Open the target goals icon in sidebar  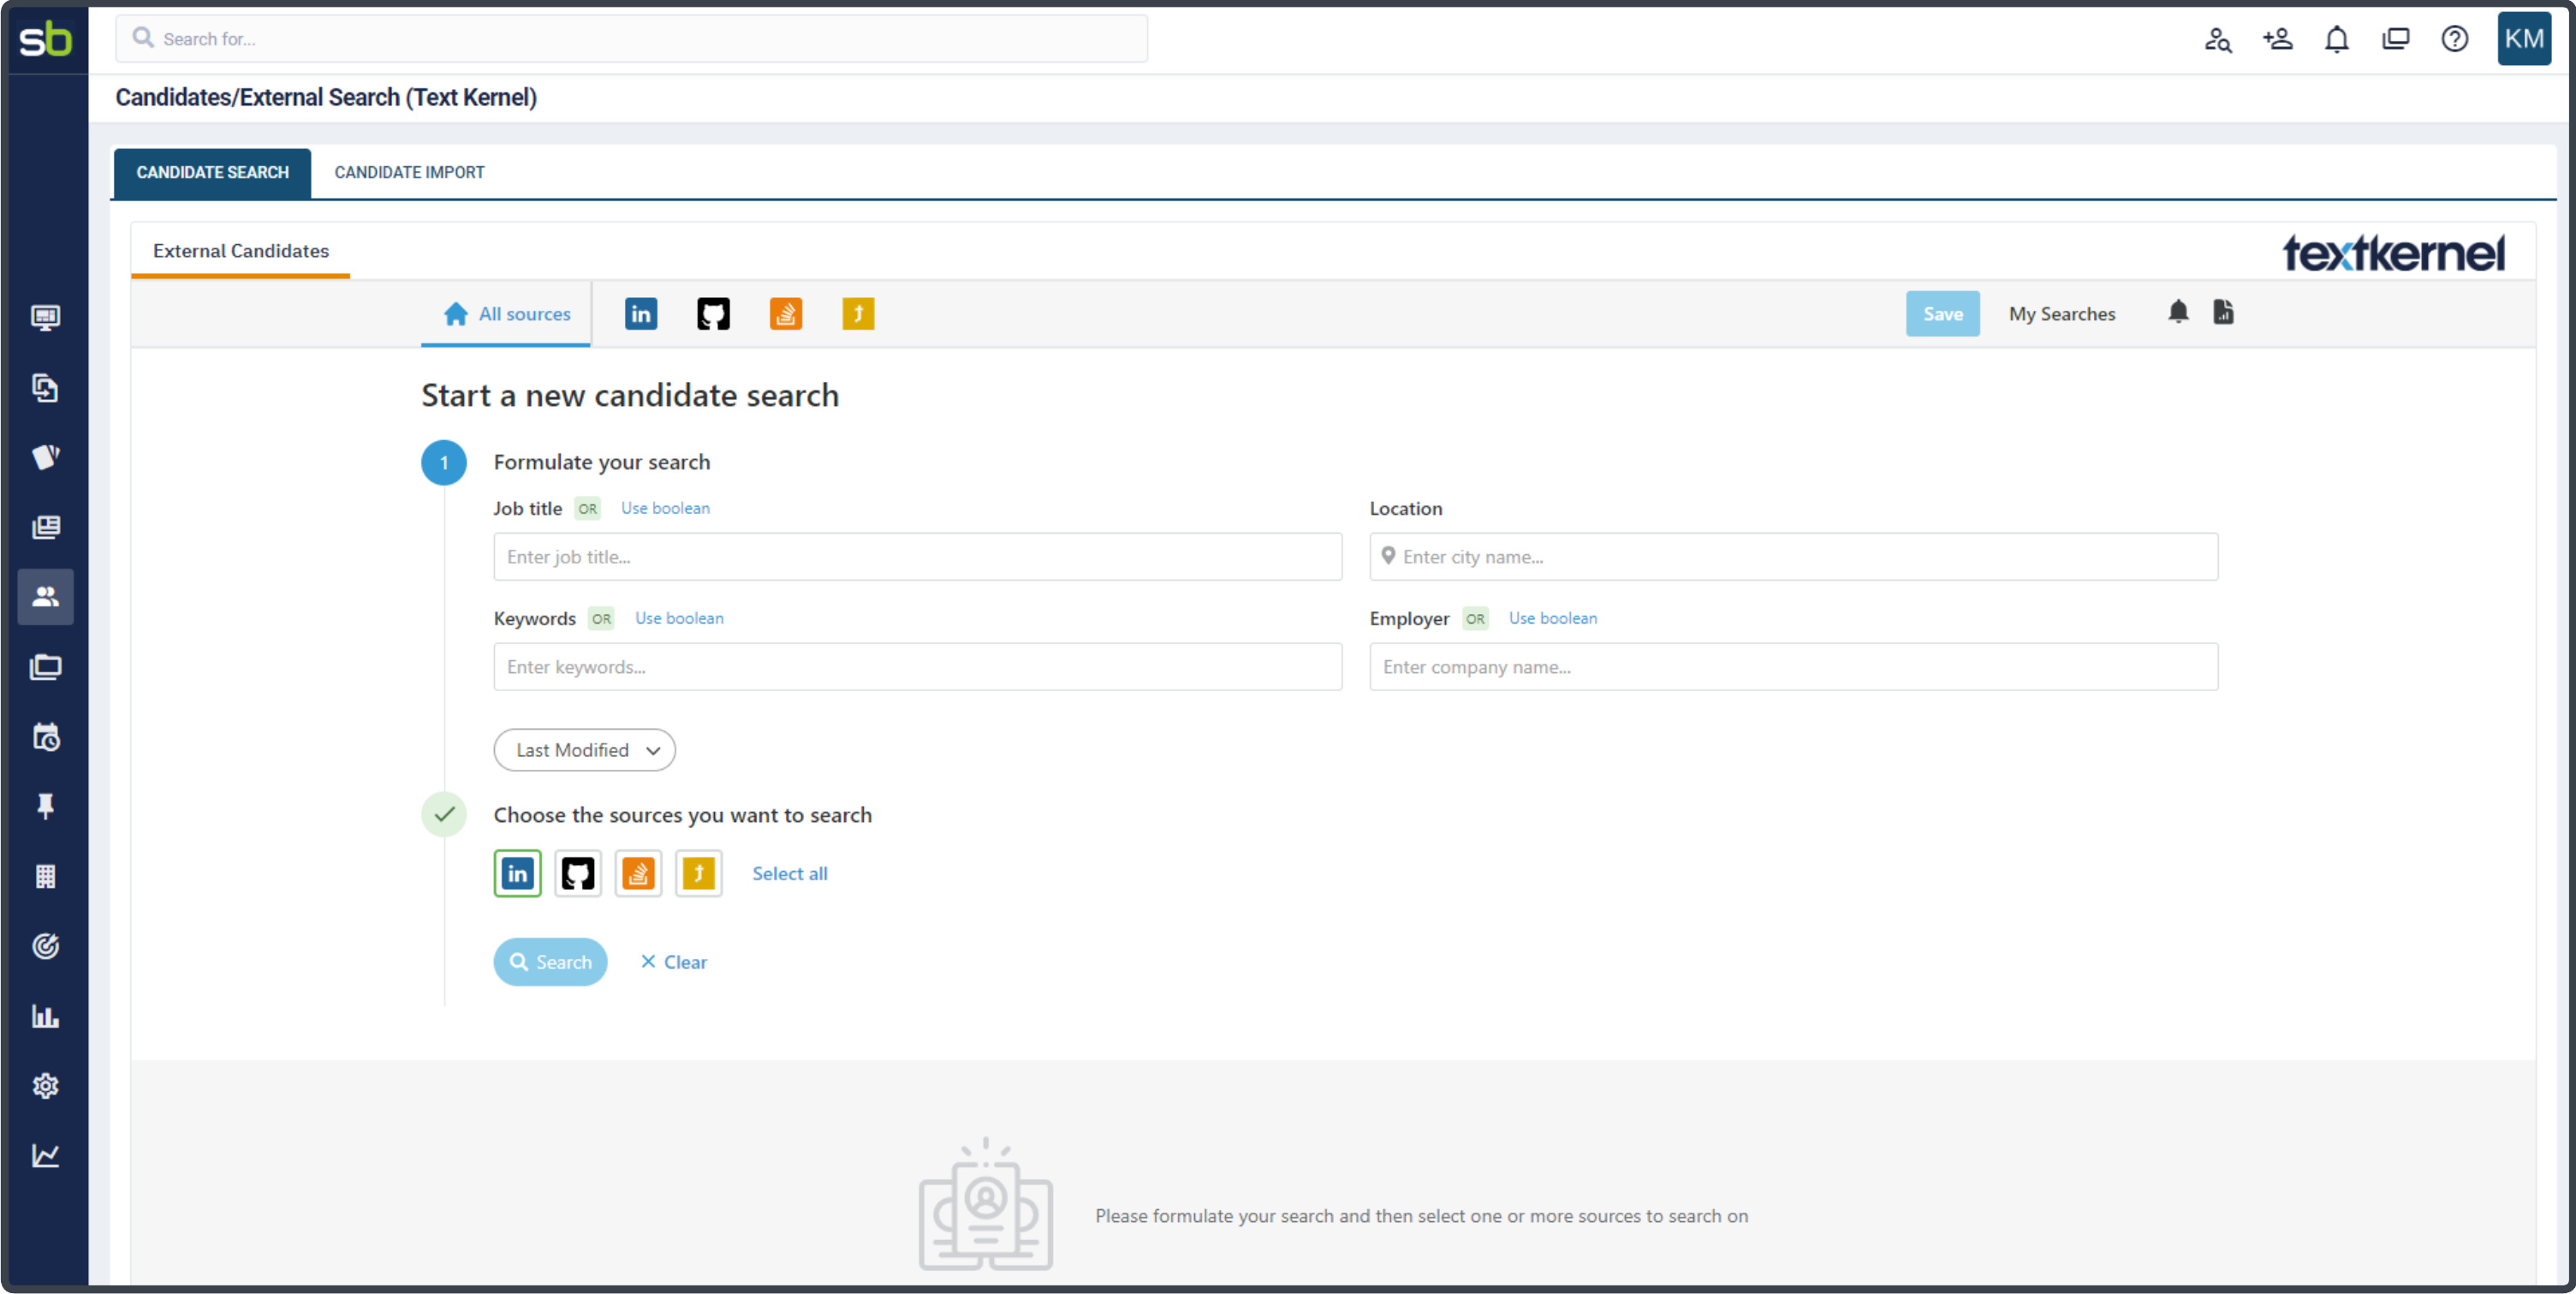45,946
